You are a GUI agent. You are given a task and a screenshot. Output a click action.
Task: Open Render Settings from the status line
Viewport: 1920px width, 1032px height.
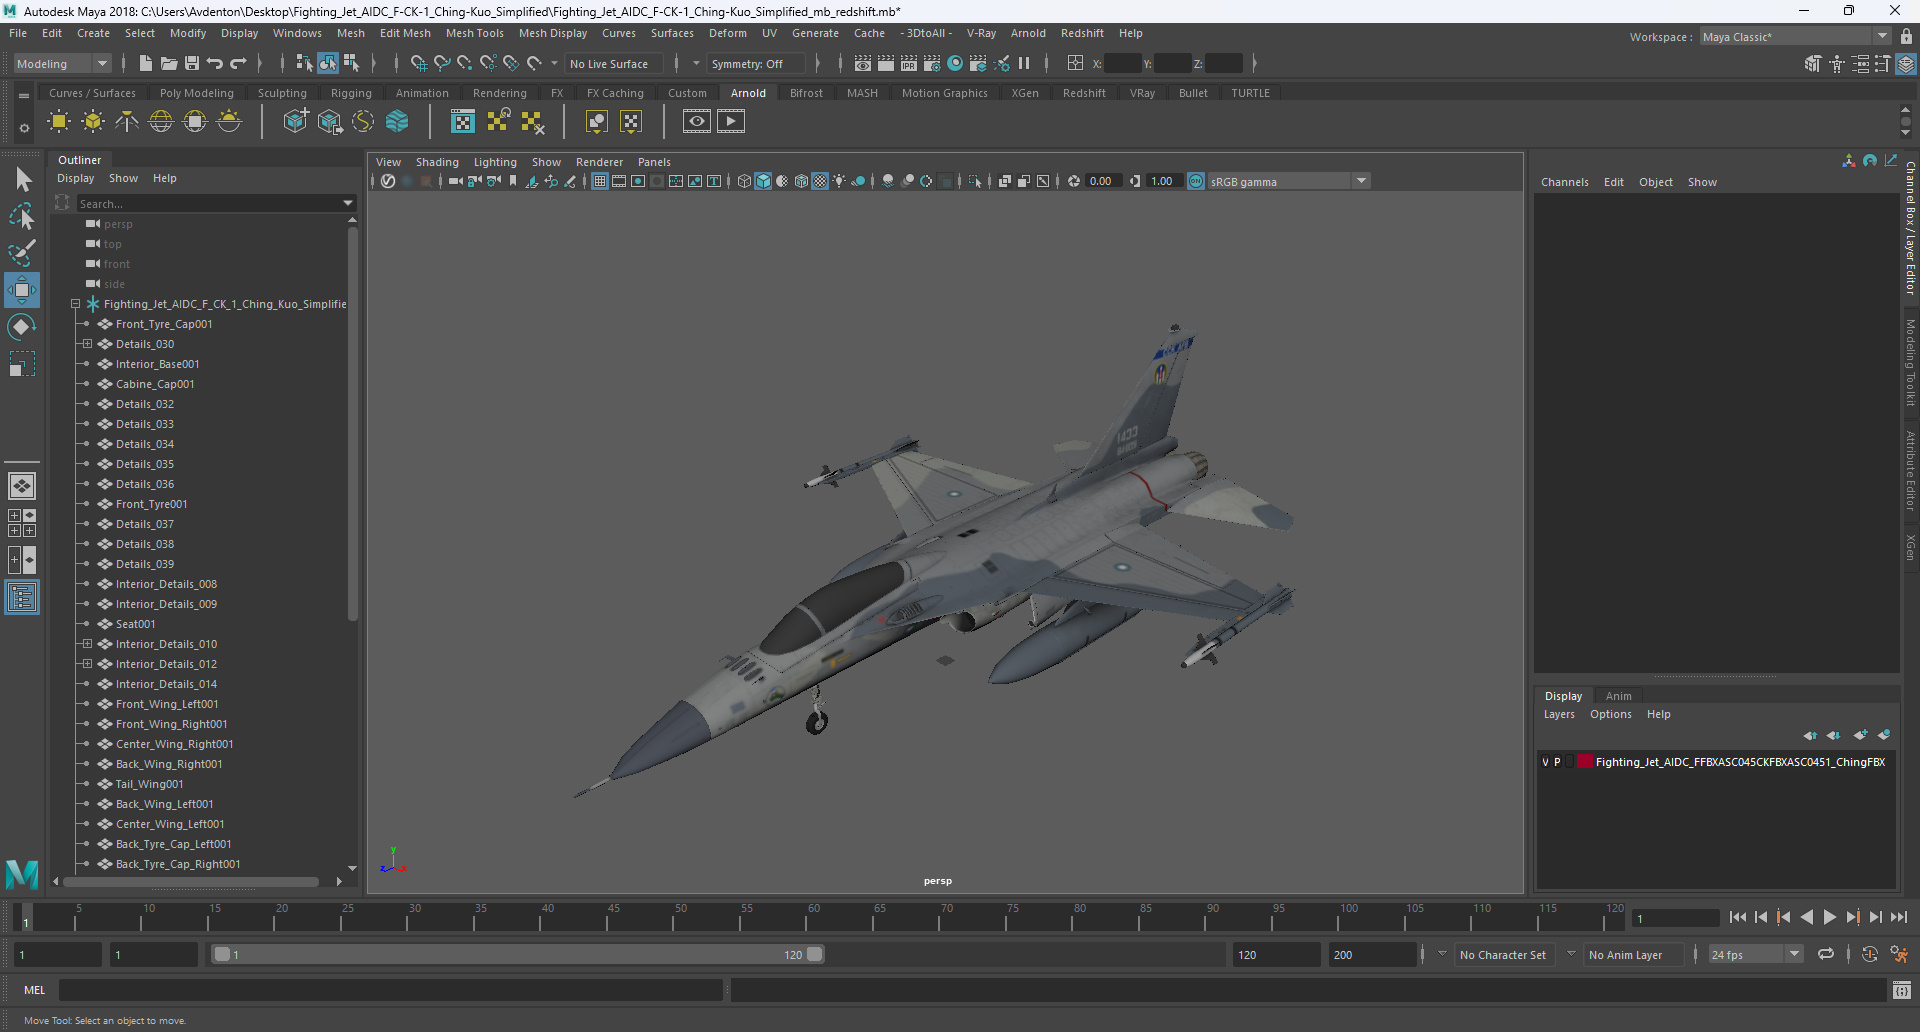[932, 63]
